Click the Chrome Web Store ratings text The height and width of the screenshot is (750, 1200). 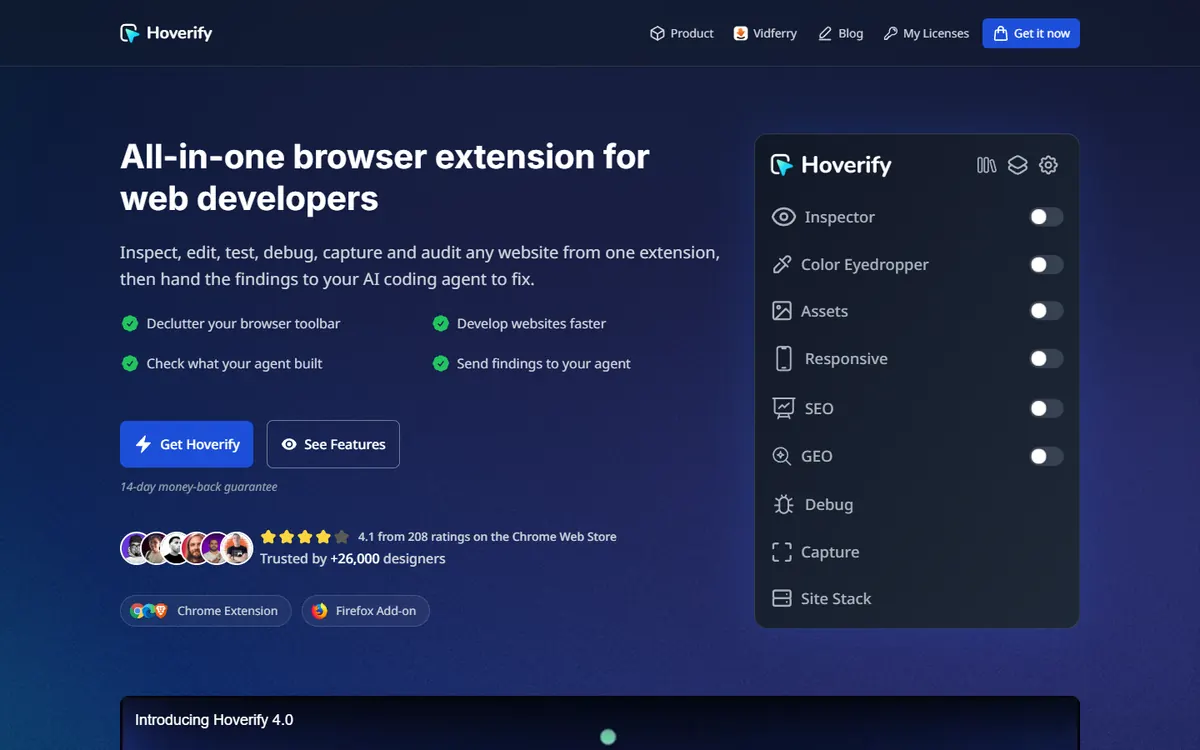(487, 537)
